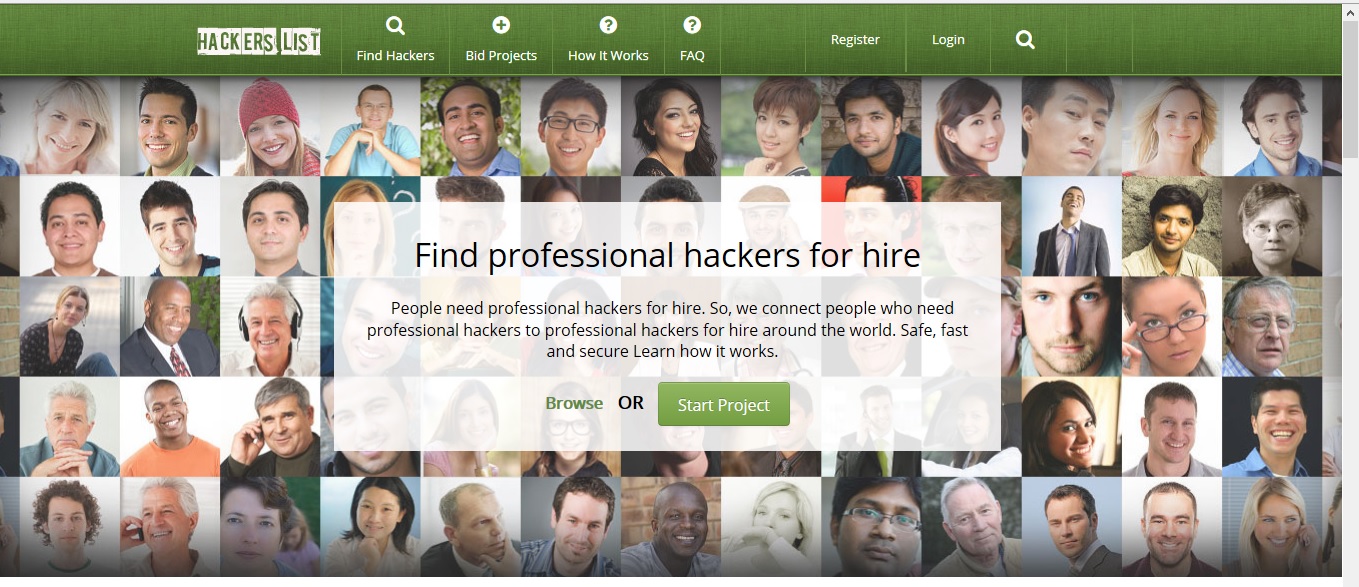Open the How It Works page
The width and height of the screenshot is (1359, 587).
(608, 56)
